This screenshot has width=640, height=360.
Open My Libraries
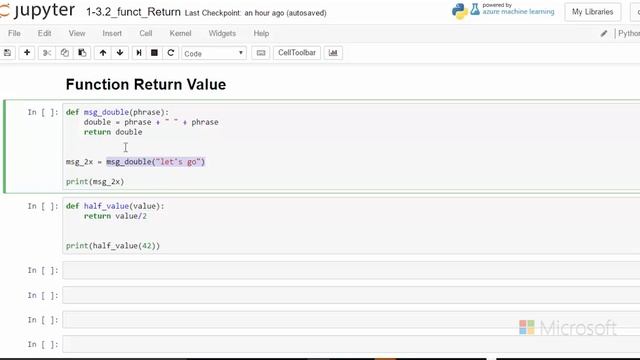pyautogui.click(x=593, y=12)
